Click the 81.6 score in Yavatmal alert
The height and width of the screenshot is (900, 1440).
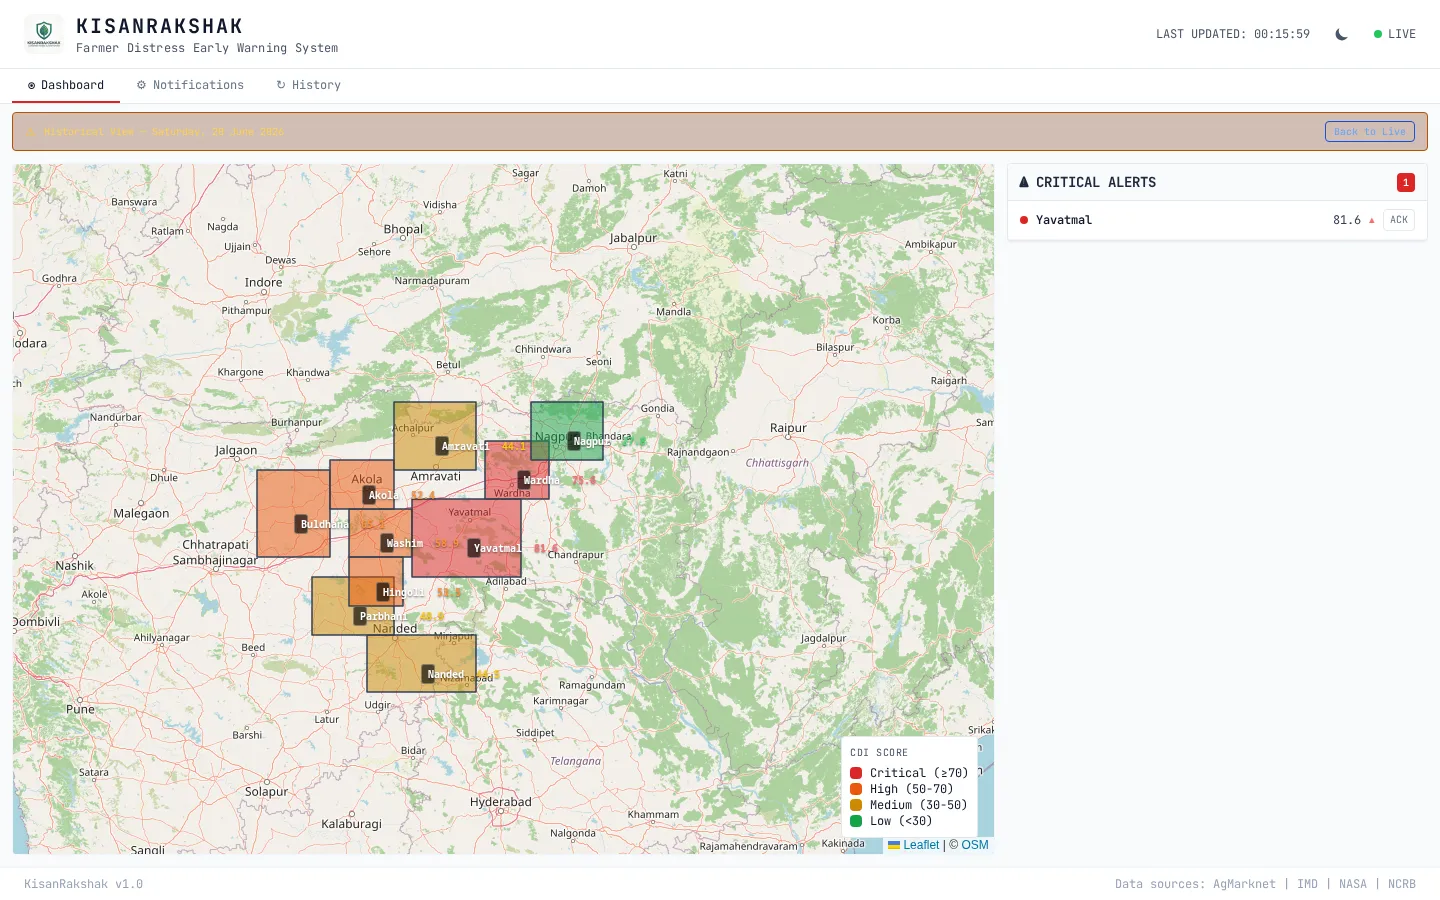[1347, 220]
